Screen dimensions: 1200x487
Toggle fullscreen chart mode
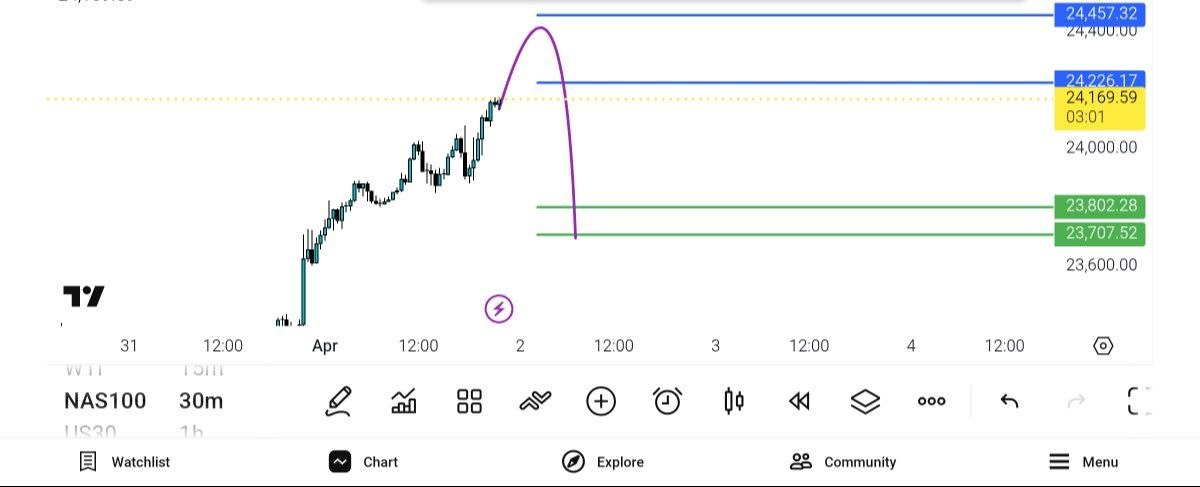(1138, 401)
